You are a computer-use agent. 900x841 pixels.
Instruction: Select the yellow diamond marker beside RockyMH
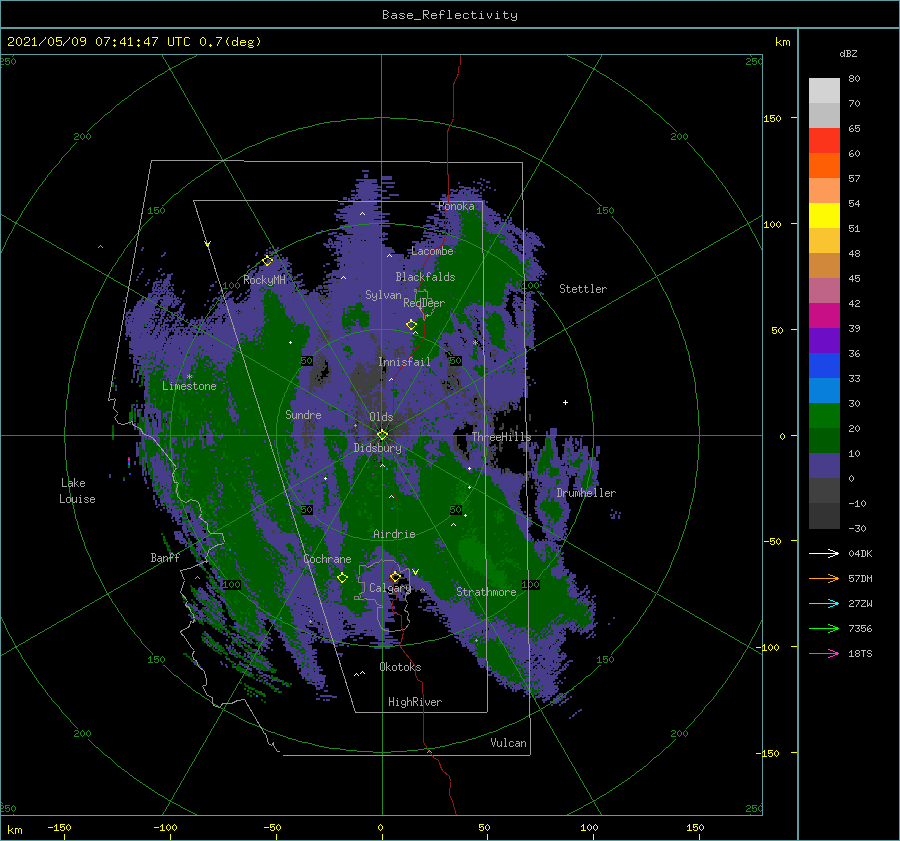(x=267, y=261)
